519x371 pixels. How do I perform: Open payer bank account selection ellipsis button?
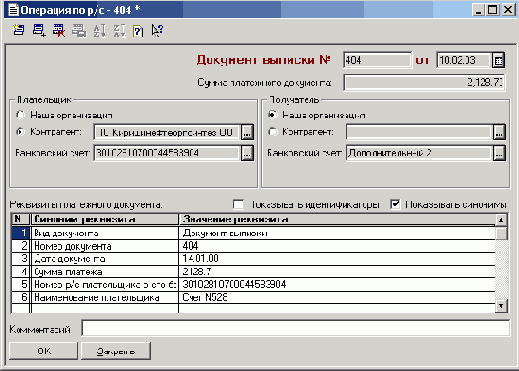click(x=247, y=153)
